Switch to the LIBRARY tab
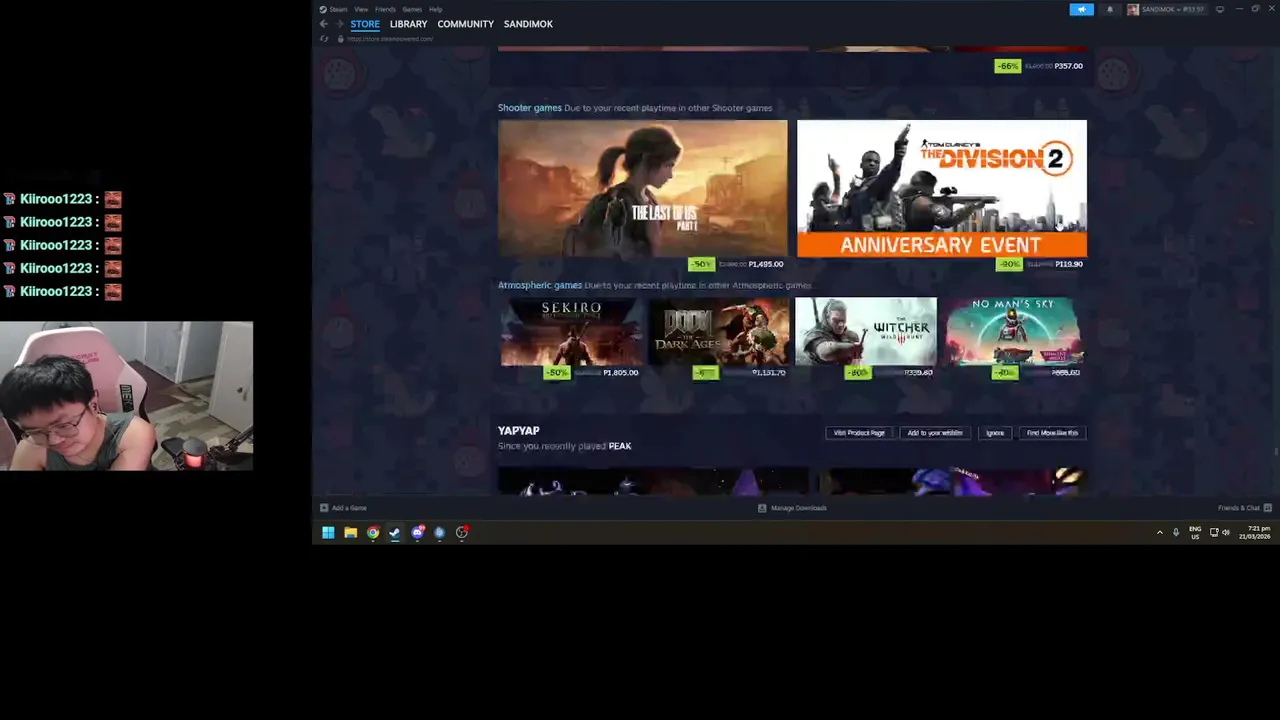Viewport: 1280px width, 720px height. click(x=408, y=24)
